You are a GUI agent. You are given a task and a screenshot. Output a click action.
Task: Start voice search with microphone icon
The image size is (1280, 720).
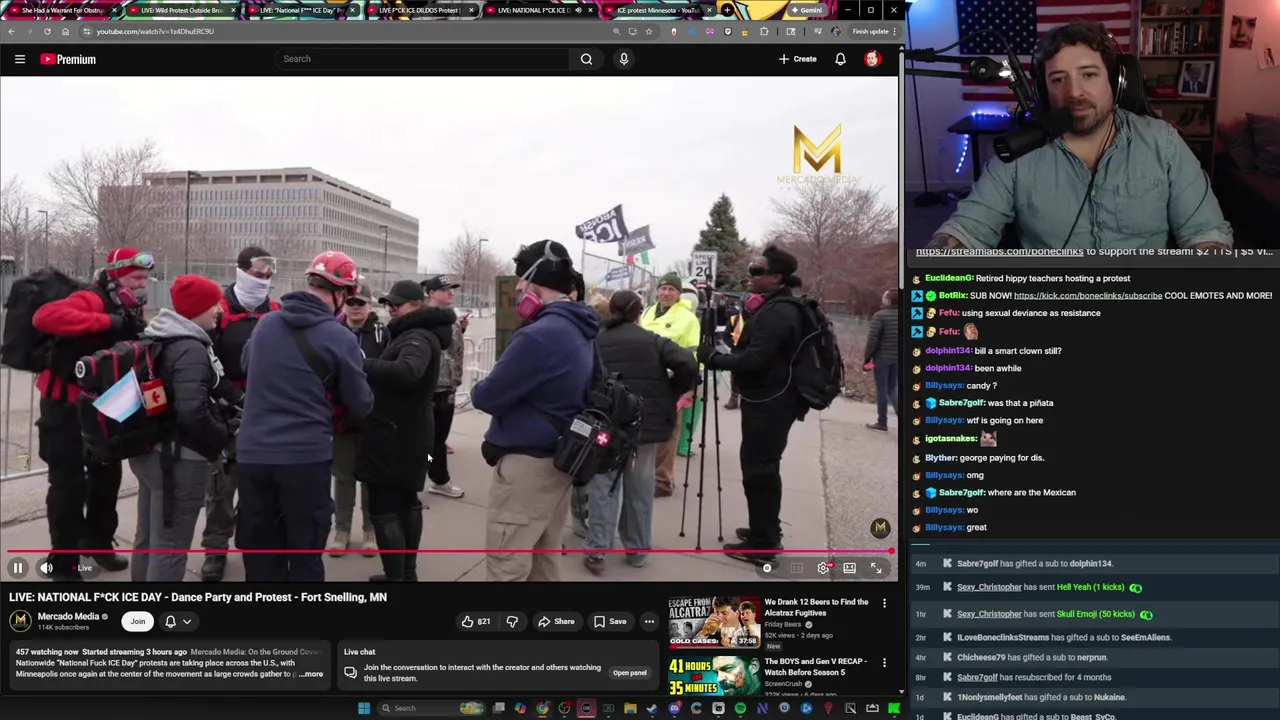[624, 59]
